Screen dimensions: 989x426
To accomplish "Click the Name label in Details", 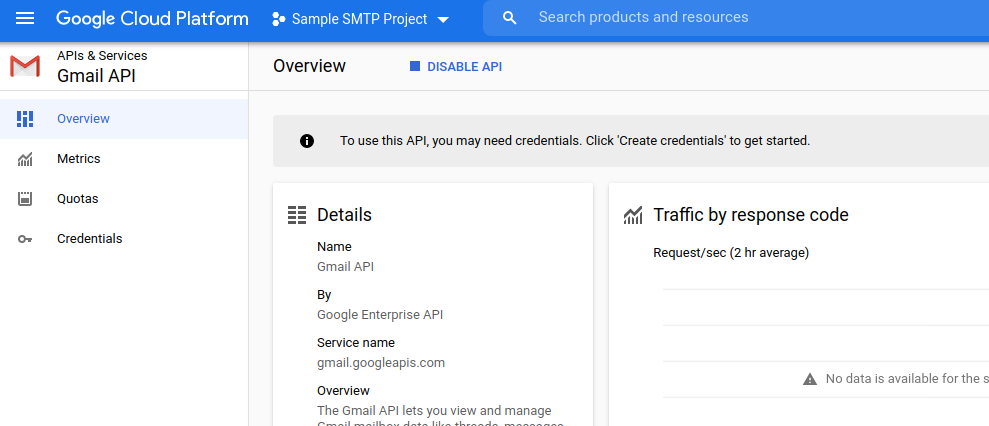I will pyautogui.click(x=334, y=247).
